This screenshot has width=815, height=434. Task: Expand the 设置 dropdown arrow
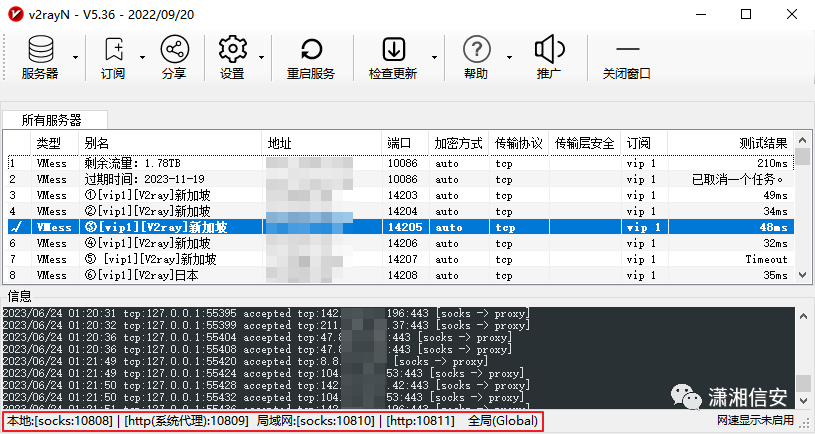coord(261,57)
